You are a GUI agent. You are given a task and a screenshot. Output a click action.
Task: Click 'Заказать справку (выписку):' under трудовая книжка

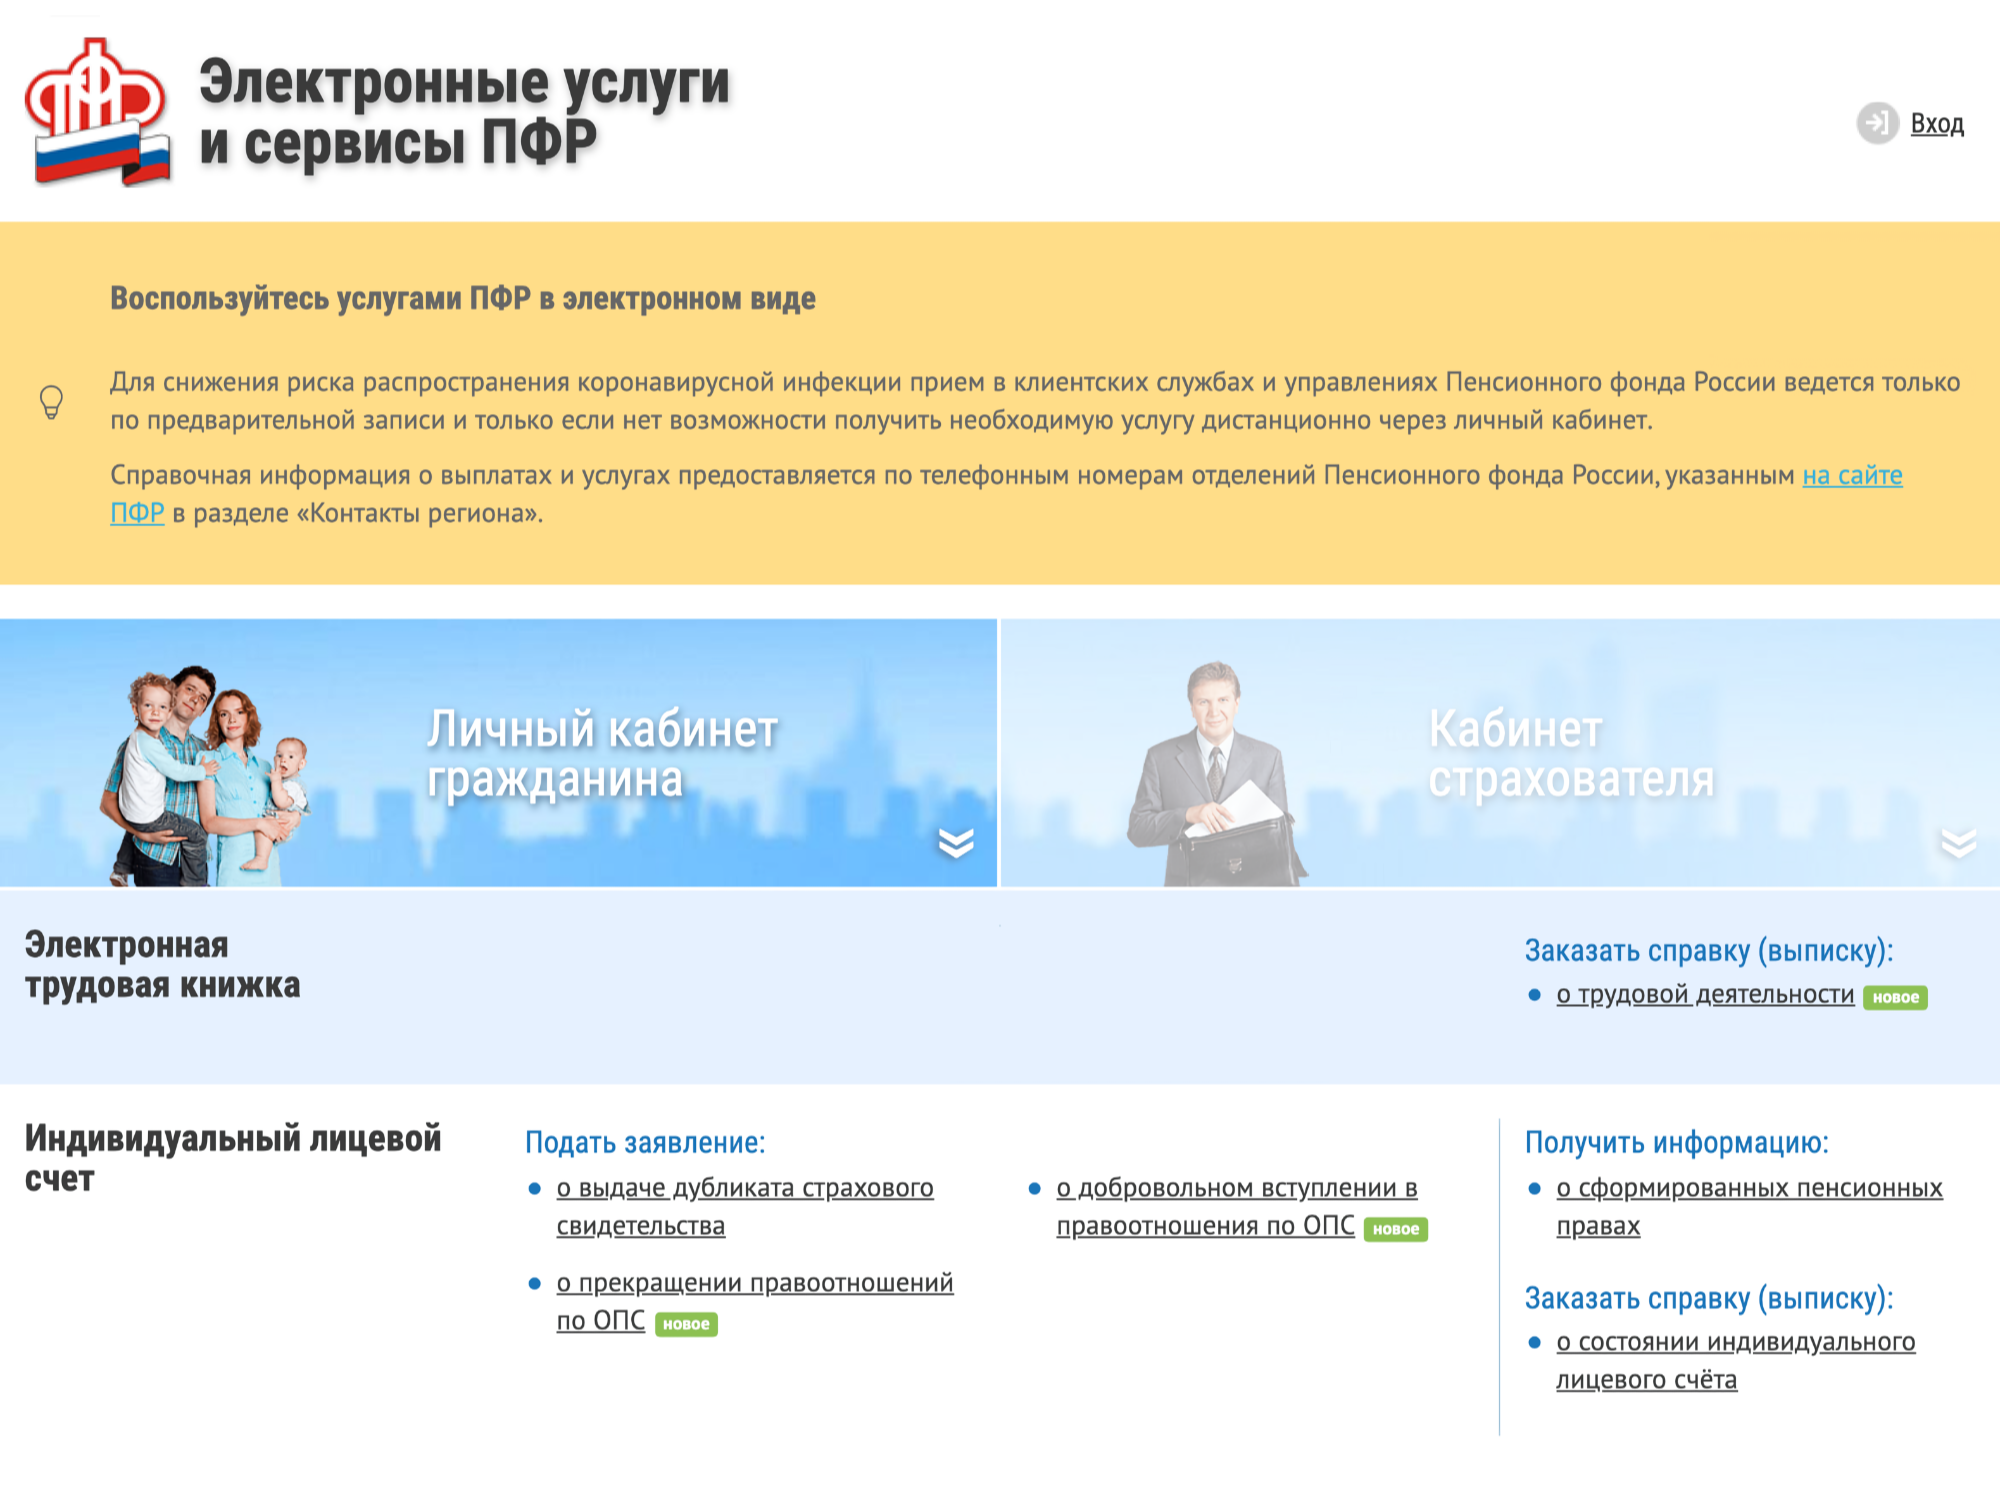[1708, 951]
